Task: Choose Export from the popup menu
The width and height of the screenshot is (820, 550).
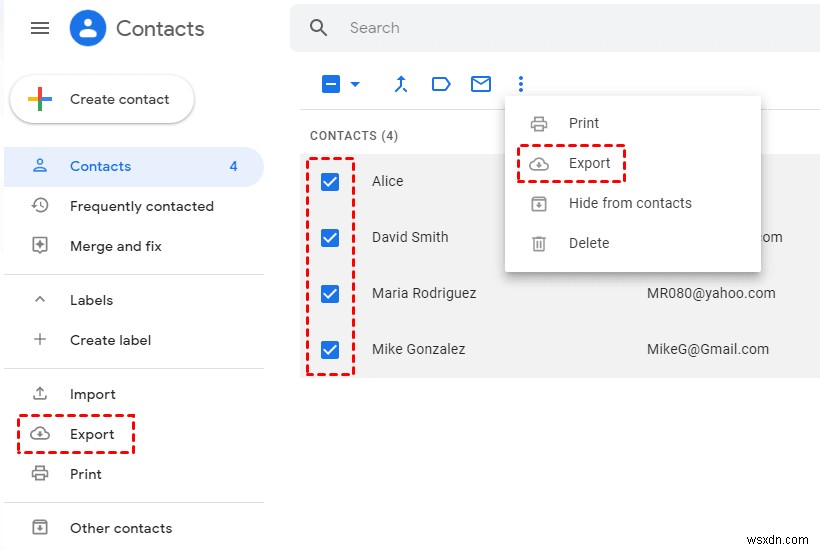Action: point(589,163)
